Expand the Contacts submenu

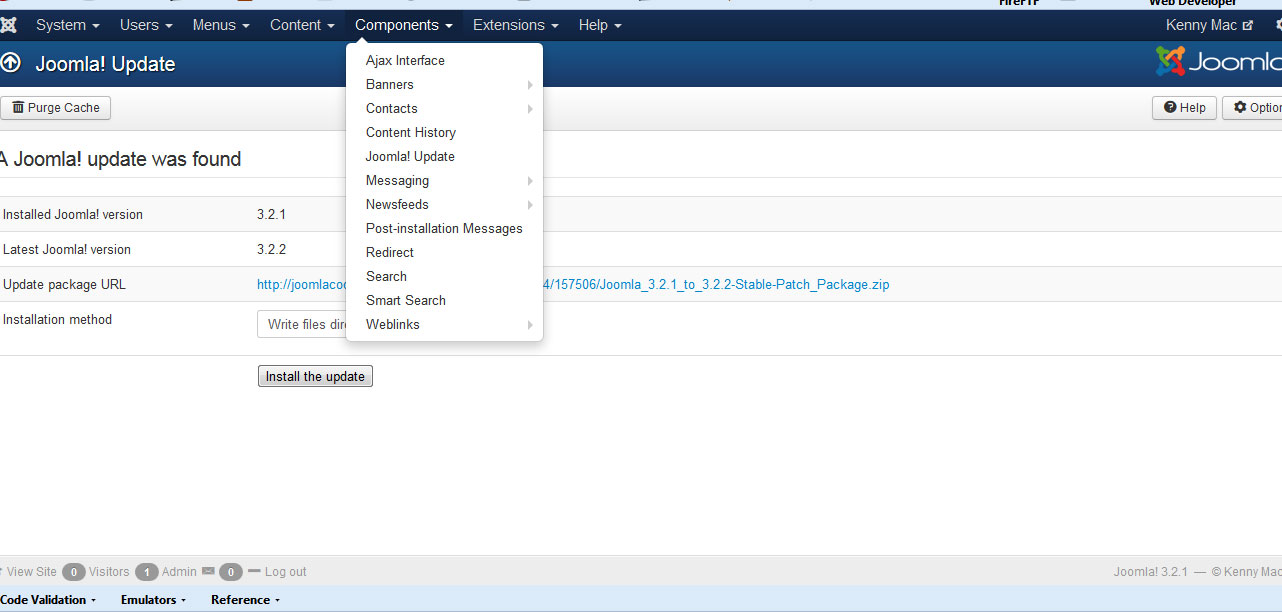click(444, 108)
